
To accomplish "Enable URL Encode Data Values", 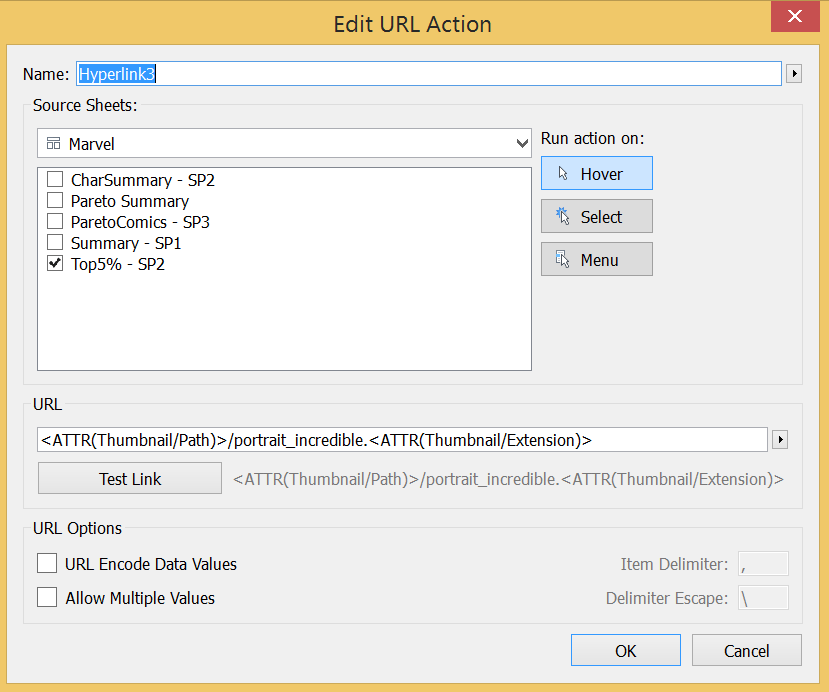I will click(x=45, y=563).
